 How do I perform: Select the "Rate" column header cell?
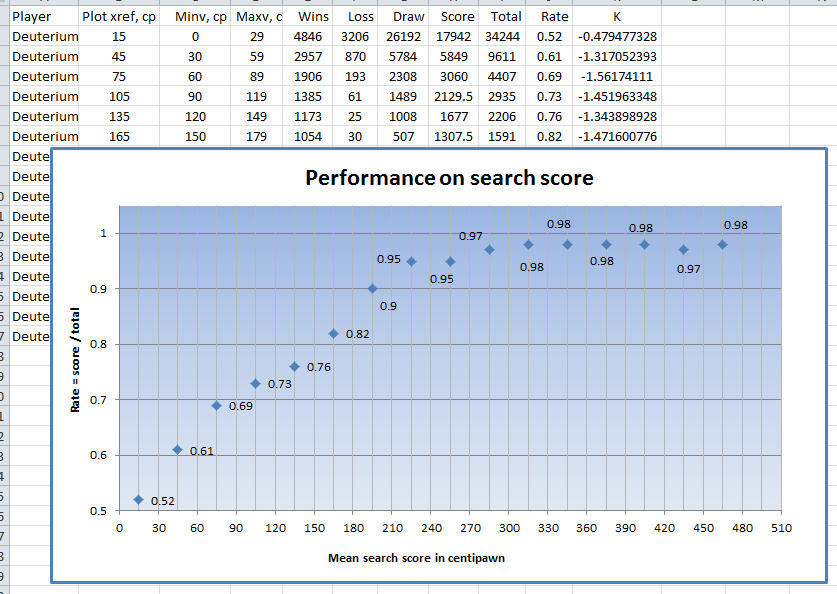[548, 17]
